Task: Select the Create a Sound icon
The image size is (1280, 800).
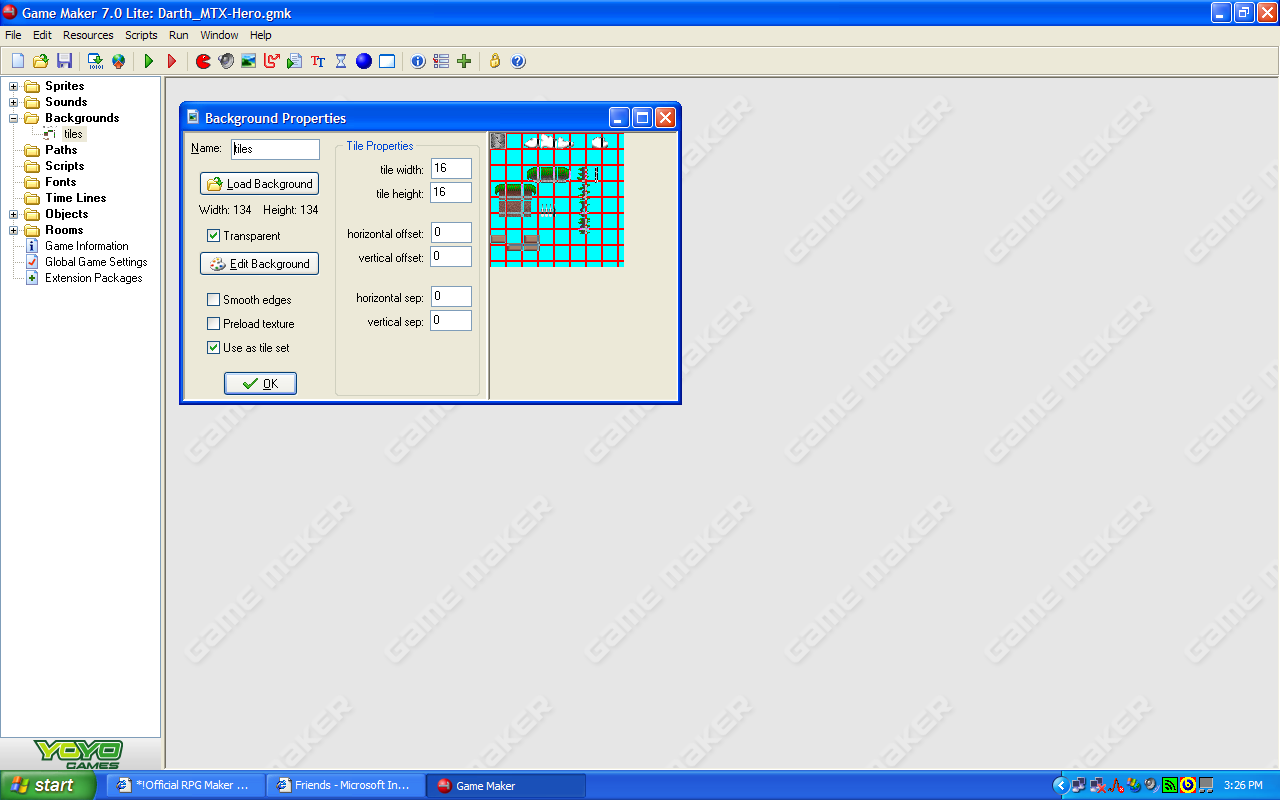Action: 225,61
